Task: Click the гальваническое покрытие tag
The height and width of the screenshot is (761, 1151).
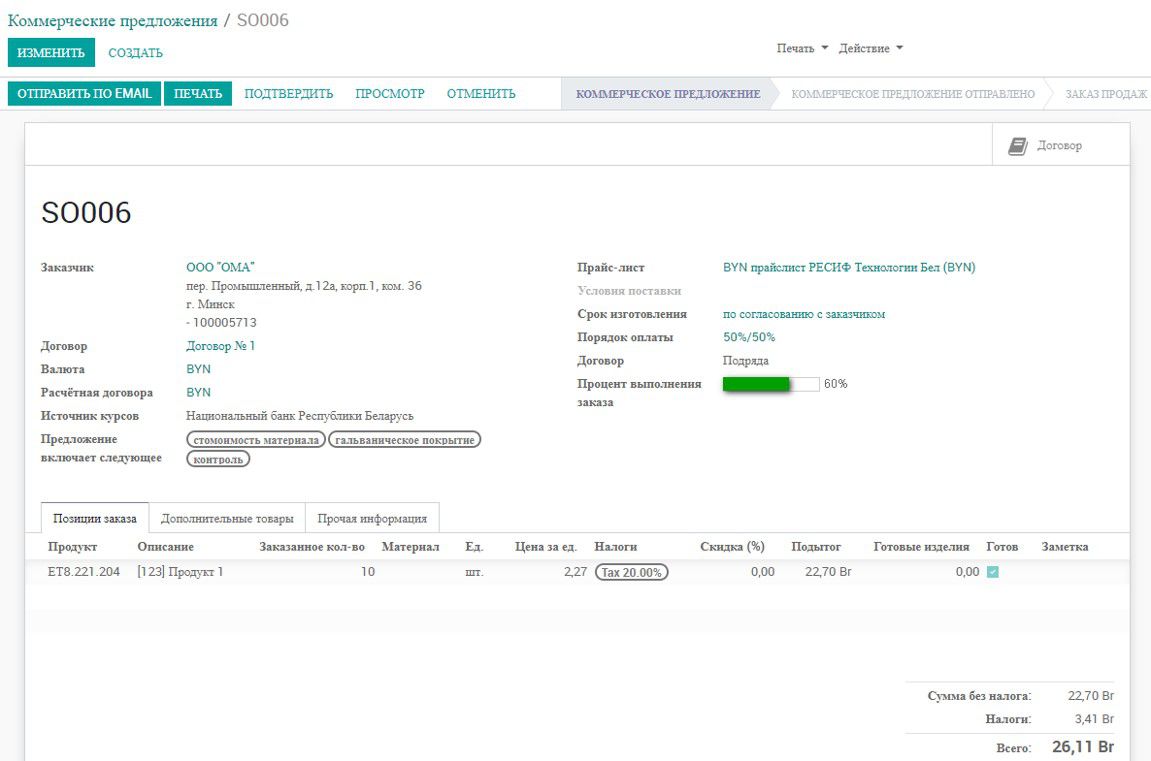Action: 406,438
